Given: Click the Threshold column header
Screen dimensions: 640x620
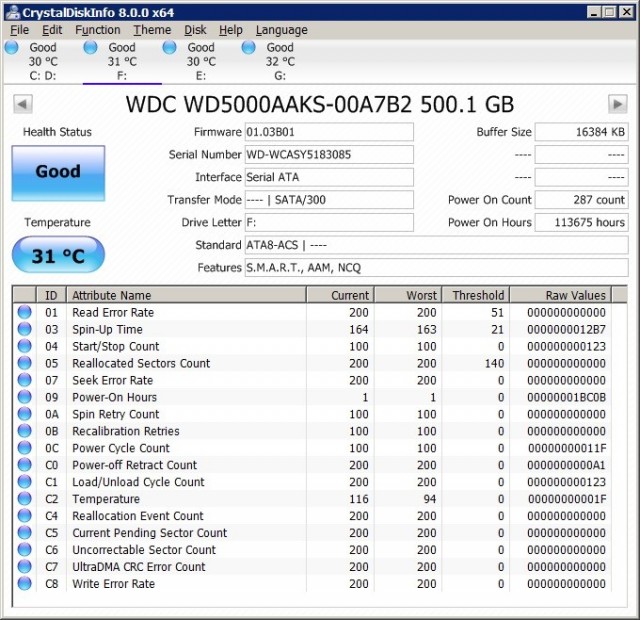Looking at the screenshot, I should (476, 295).
